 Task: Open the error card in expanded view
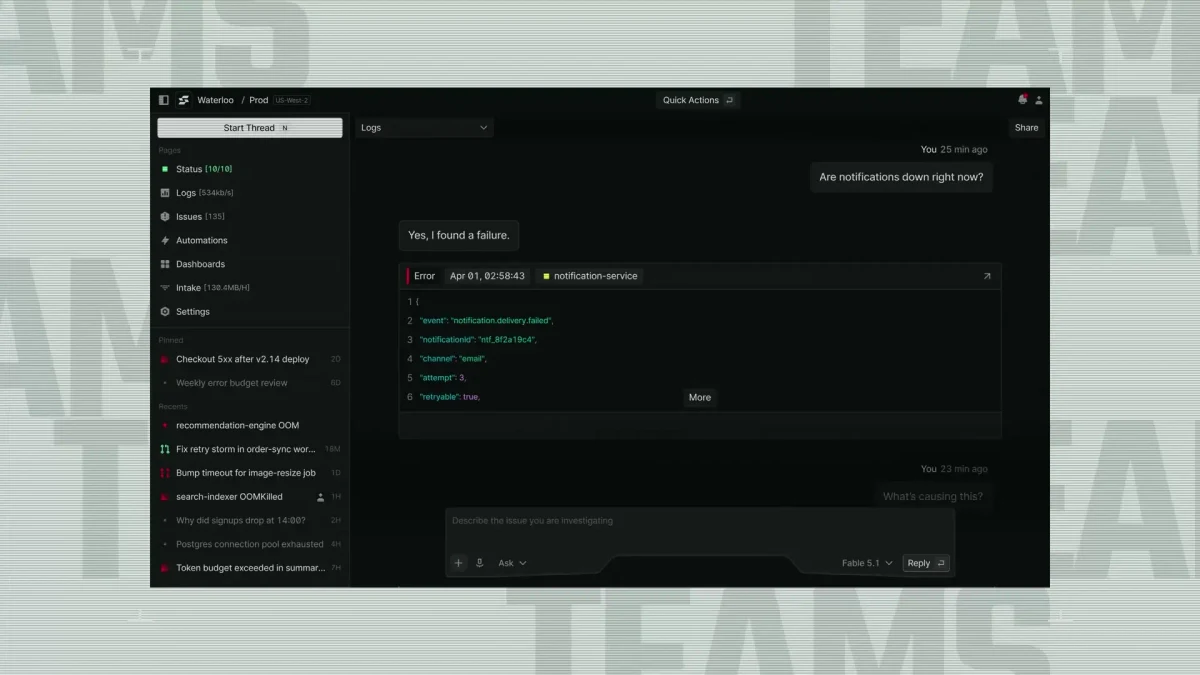(x=987, y=276)
